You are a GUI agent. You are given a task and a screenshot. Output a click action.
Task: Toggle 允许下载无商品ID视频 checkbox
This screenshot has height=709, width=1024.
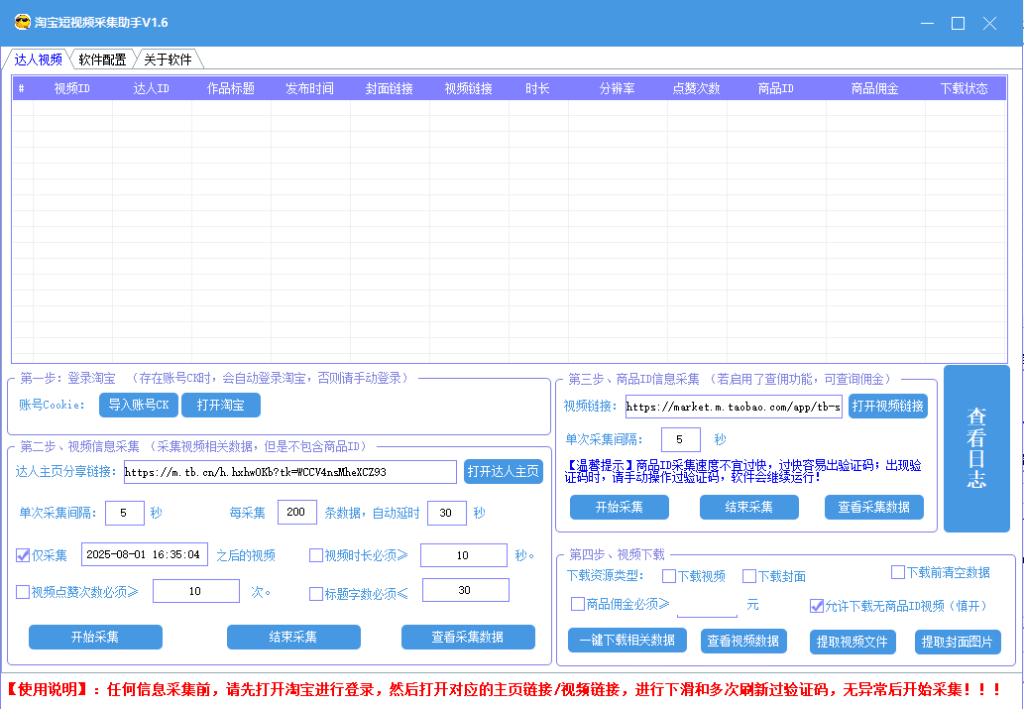click(816, 605)
